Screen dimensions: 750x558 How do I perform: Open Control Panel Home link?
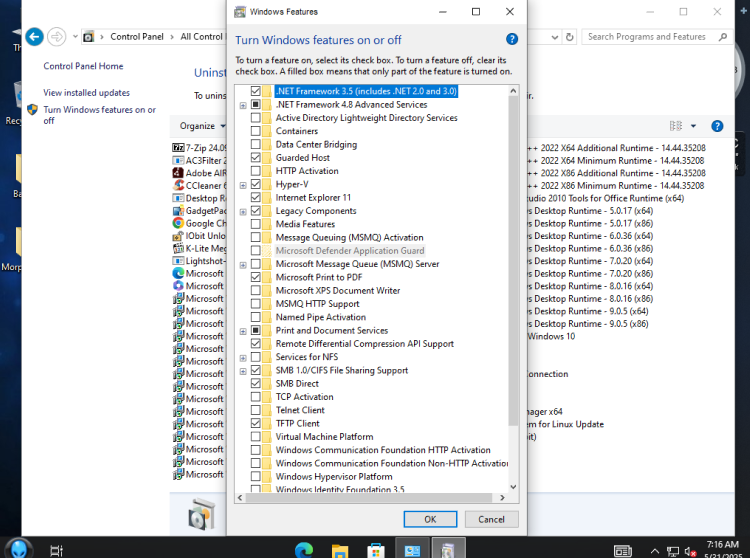click(x=83, y=66)
